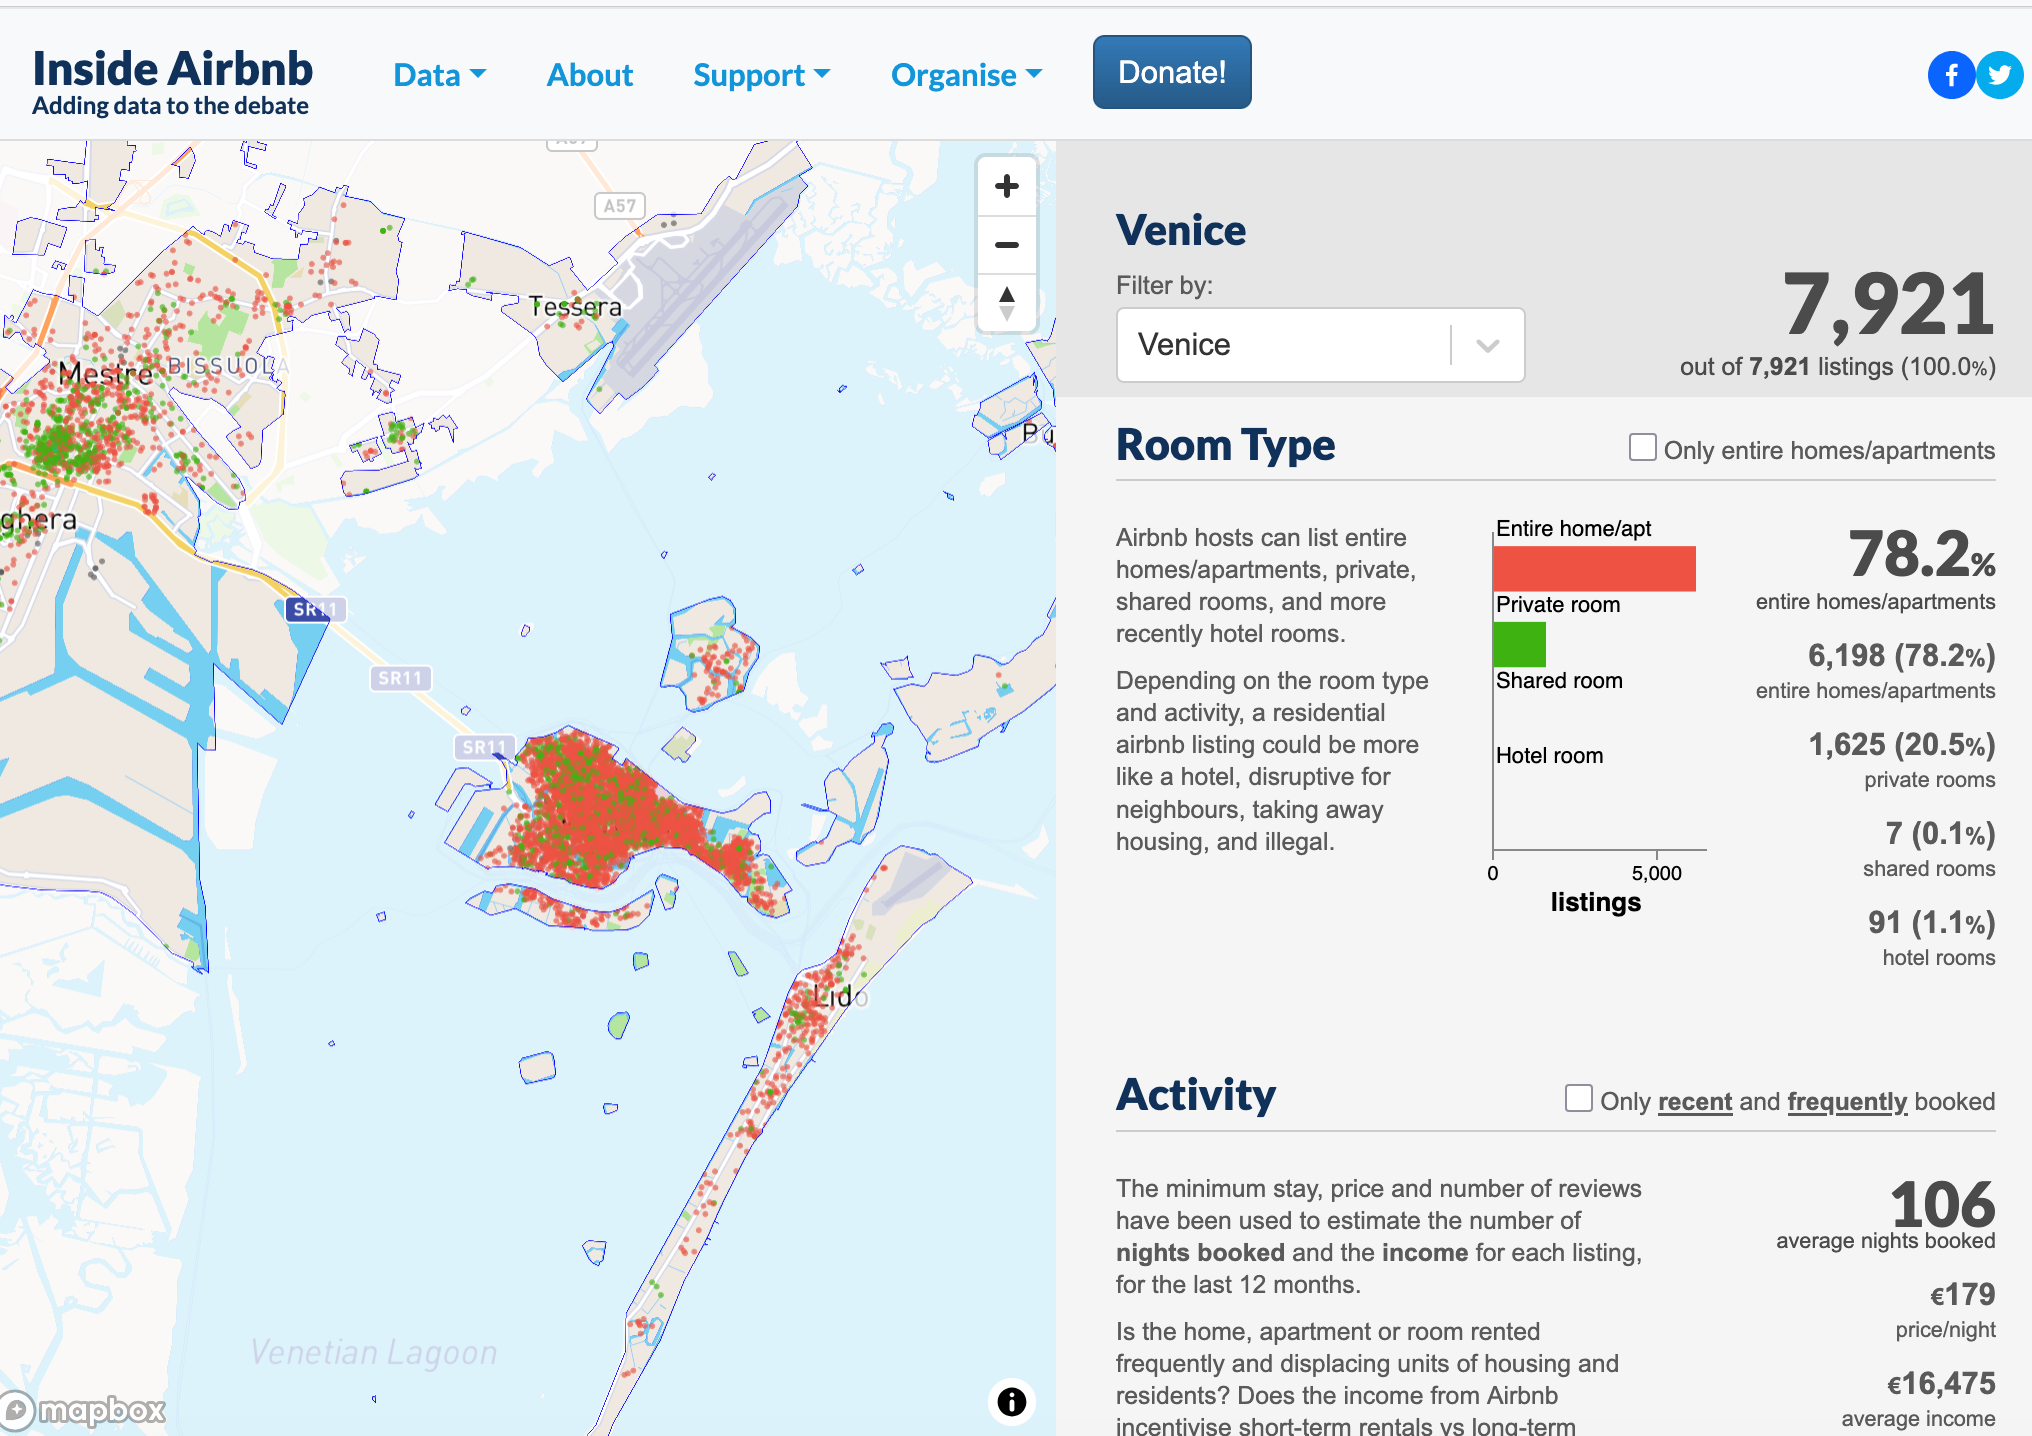Open Inside Airbnb home logo

172,82
